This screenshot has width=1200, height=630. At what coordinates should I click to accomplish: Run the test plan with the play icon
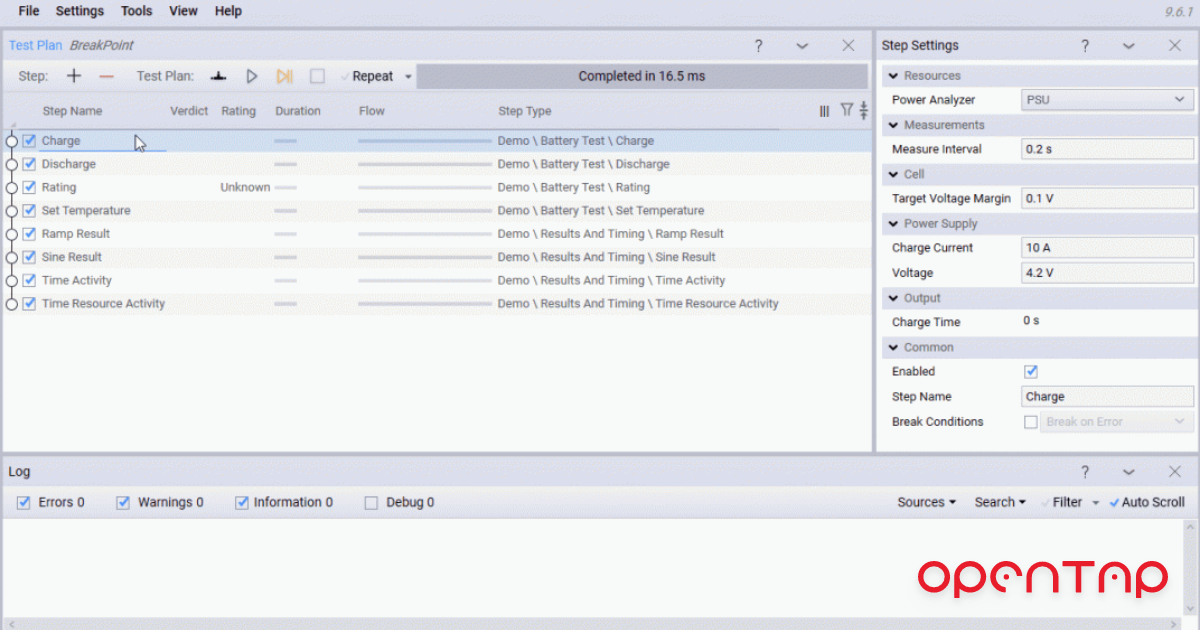point(251,75)
